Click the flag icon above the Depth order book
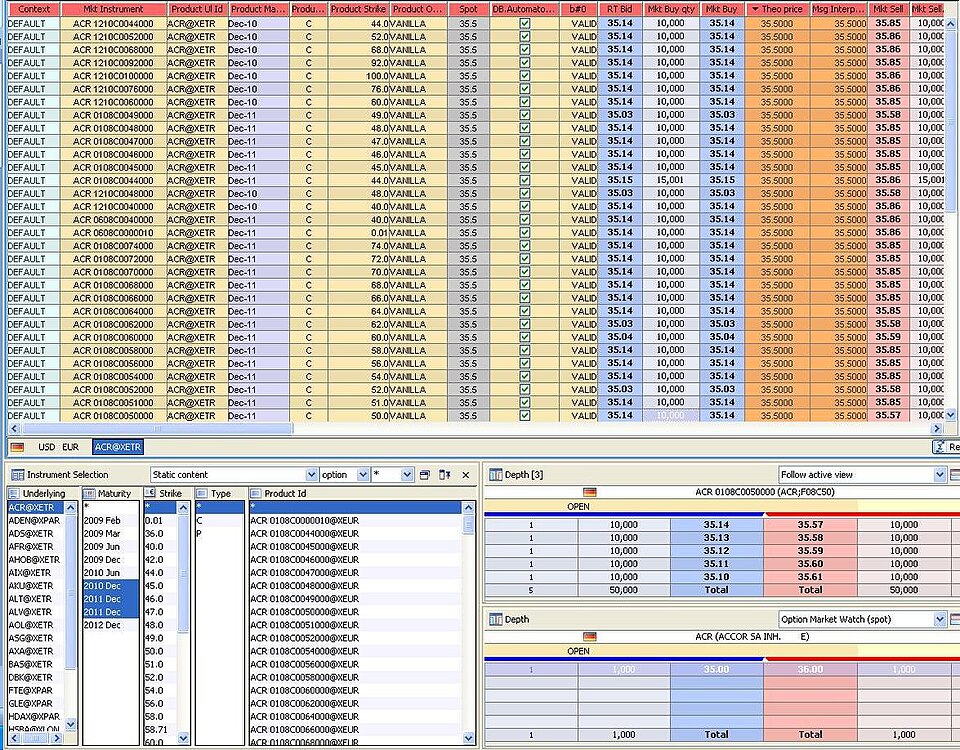Image resolution: width=960 pixels, height=750 pixels. [589, 490]
